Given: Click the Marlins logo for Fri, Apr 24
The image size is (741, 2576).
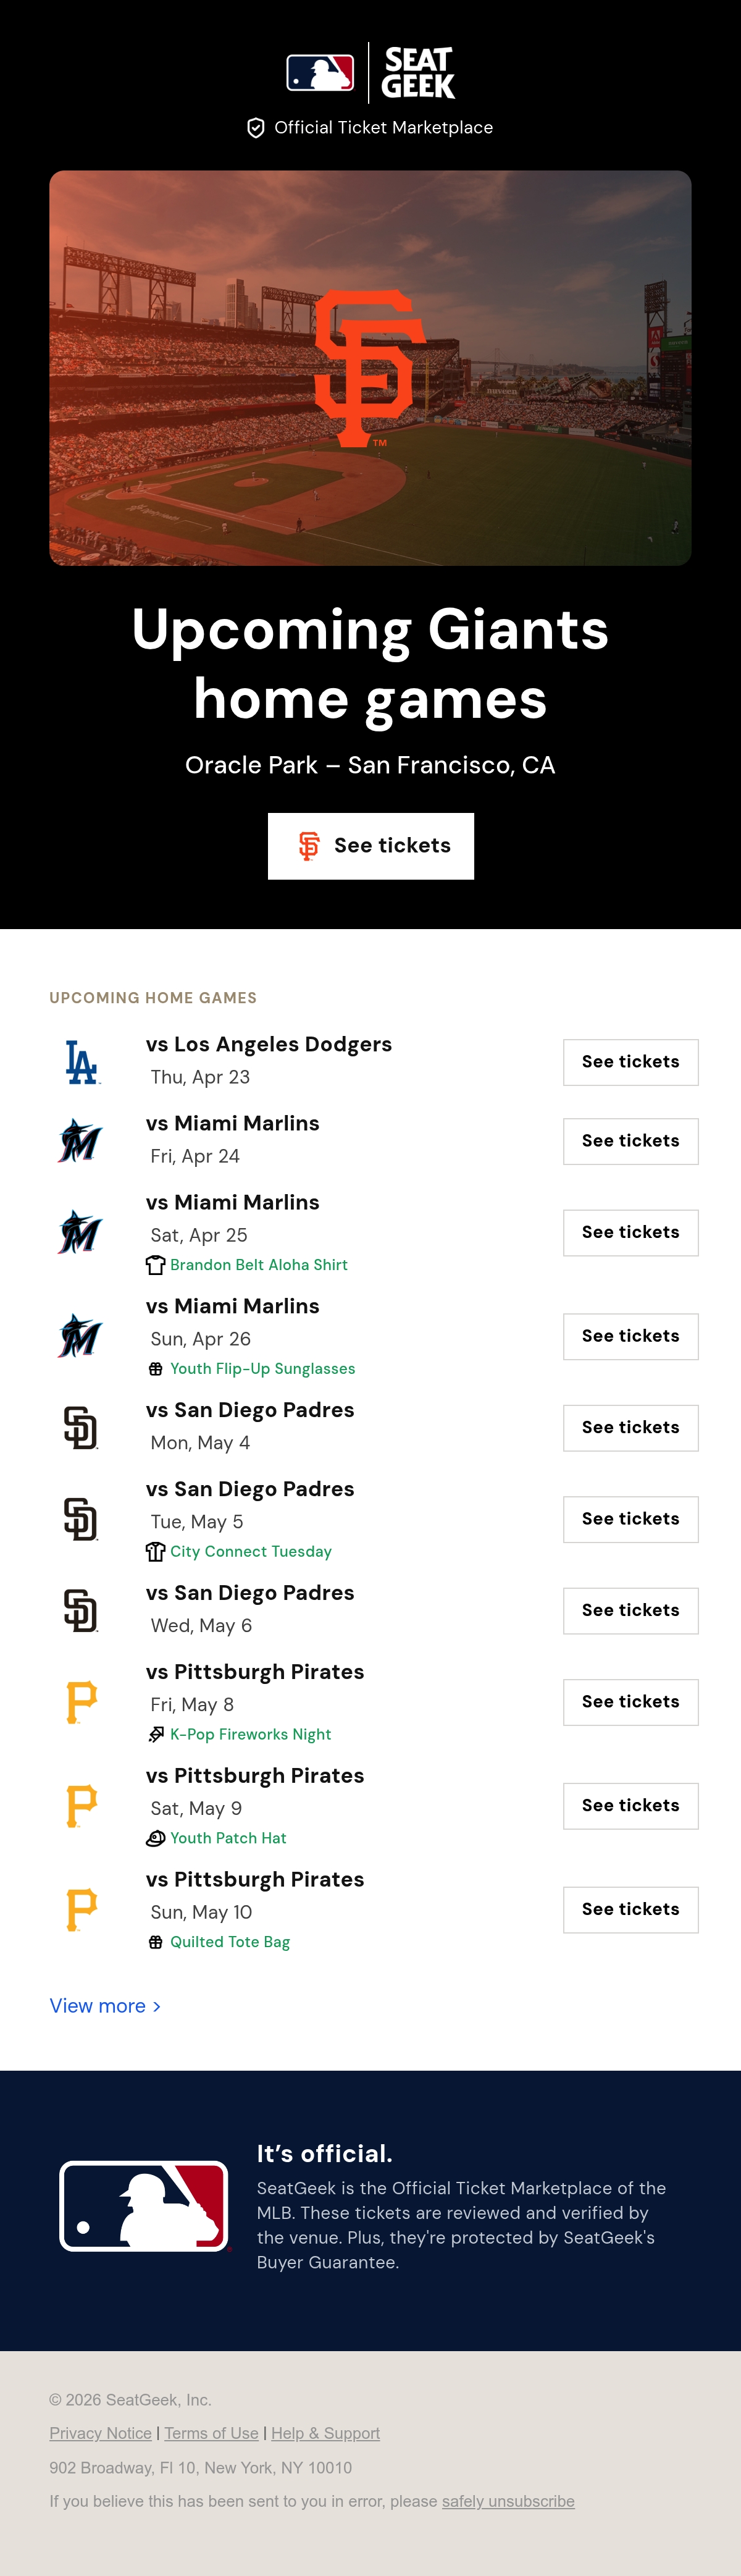Looking at the screenshot, I should pyautogui.click(x=81, y=1141).
